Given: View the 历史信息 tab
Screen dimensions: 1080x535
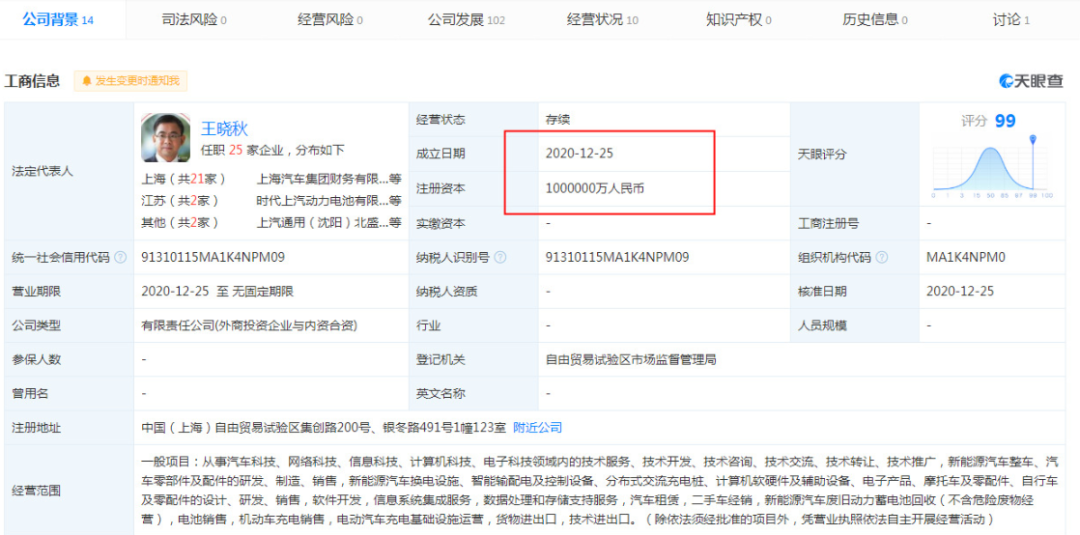Looking at the screenshot, I should pos(875,19).
